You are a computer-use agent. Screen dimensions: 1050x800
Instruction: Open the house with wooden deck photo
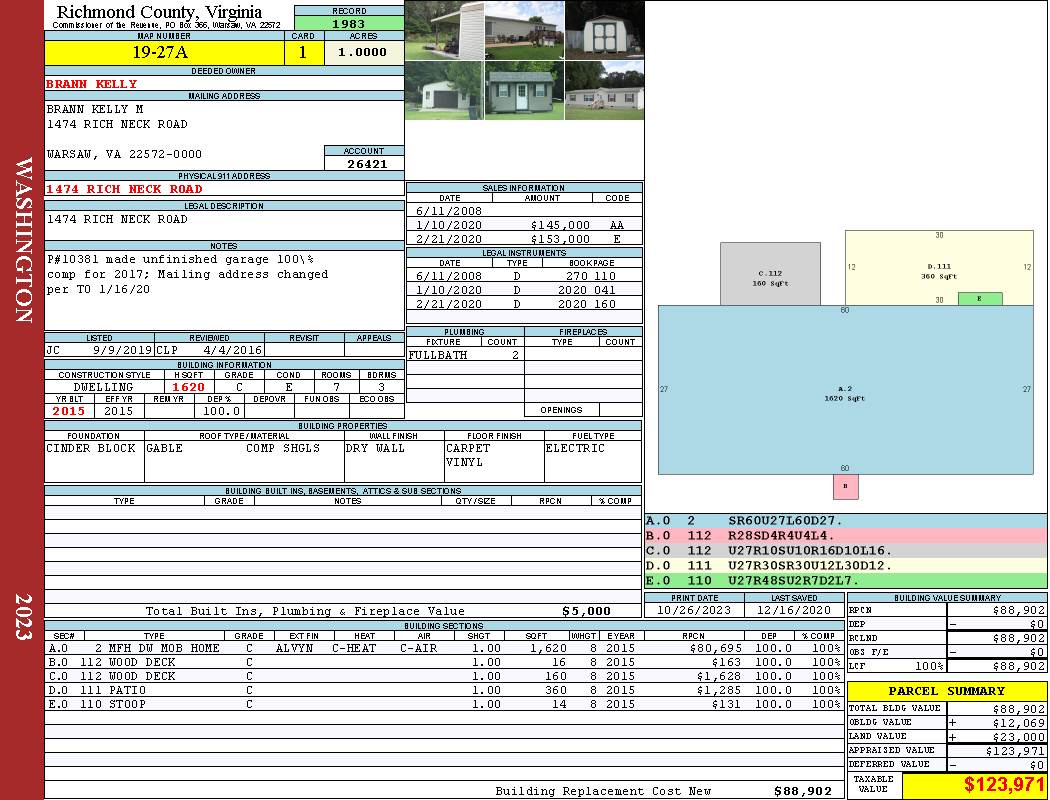(524, 30)
